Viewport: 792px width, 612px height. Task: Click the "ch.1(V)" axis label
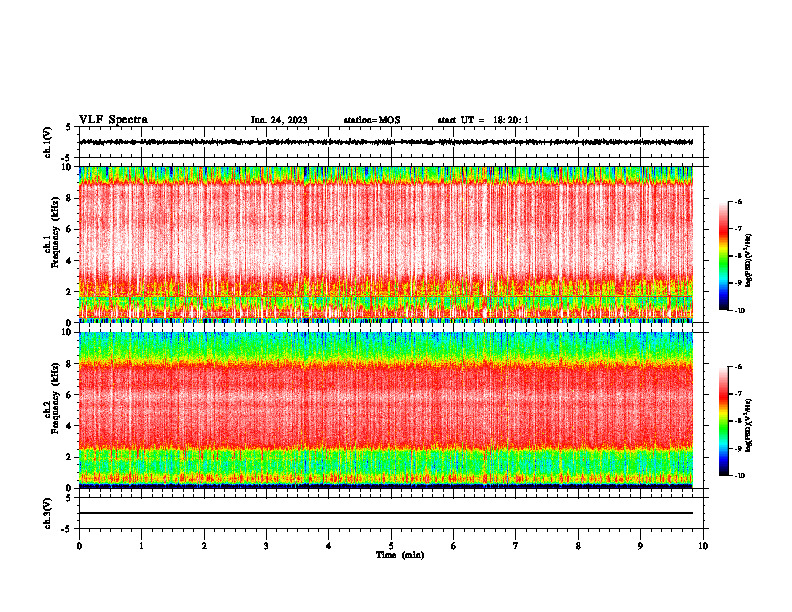click(x=48, y=142)
